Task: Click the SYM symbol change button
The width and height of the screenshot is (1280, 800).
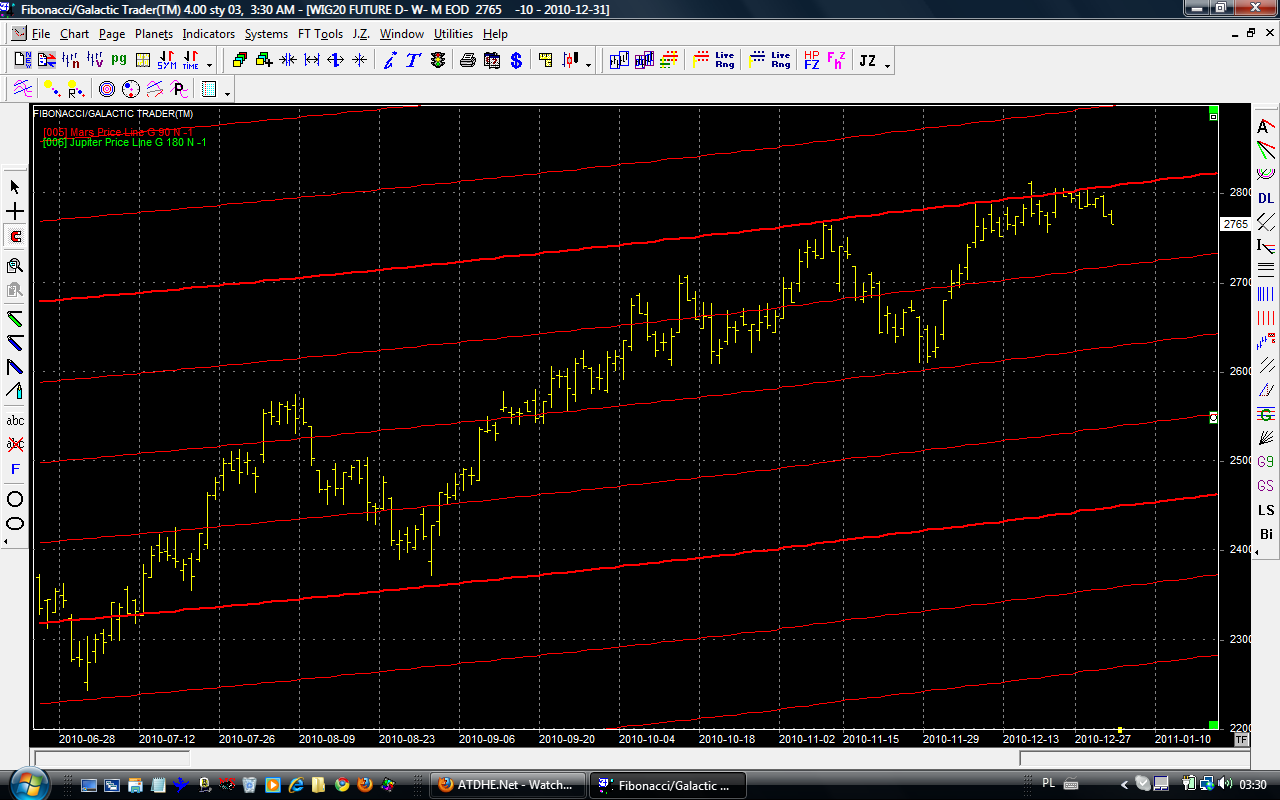Action: point(167,61)
